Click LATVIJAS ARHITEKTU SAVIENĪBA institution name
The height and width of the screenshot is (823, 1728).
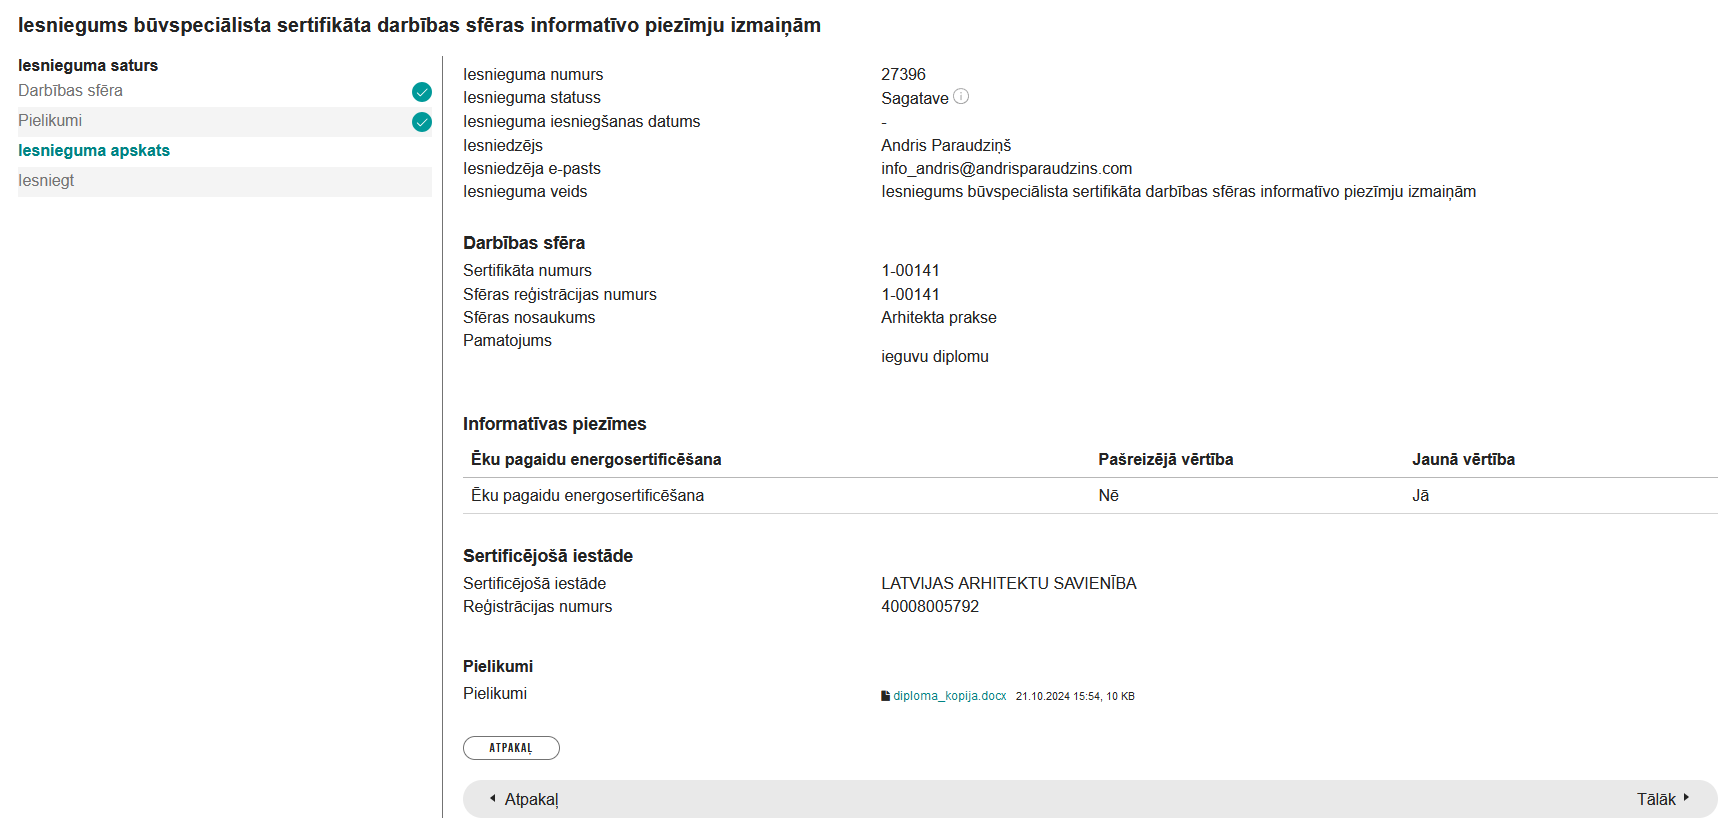(x=1008, y=584)
